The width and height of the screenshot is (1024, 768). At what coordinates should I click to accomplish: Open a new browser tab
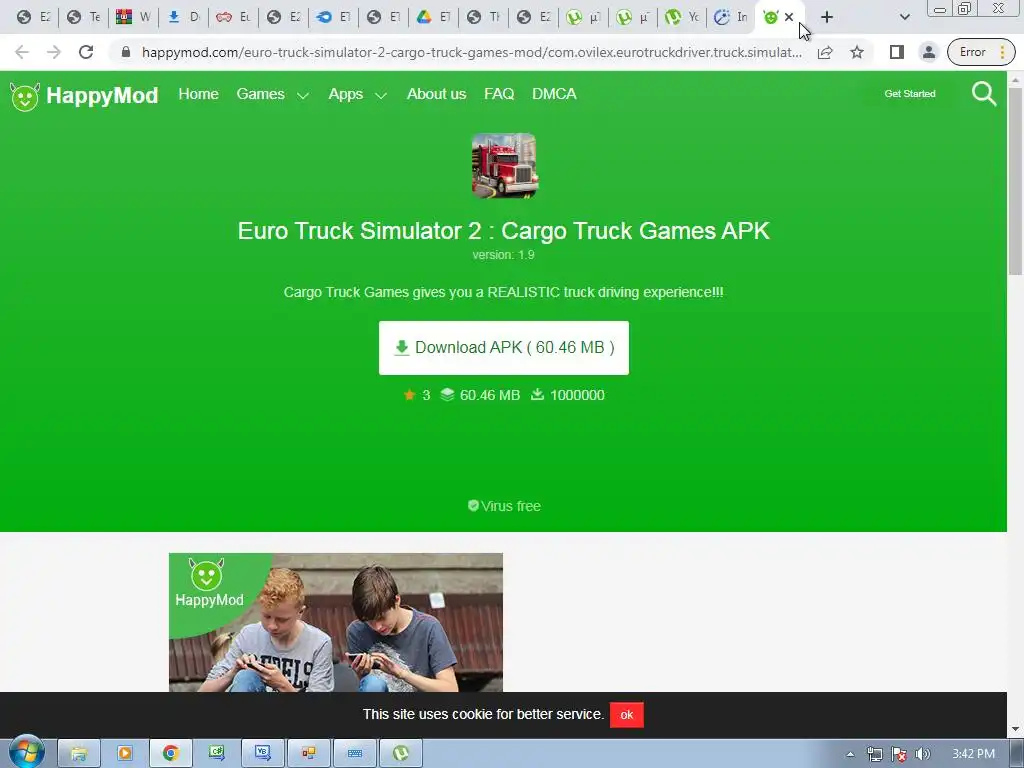click(x=827, y=17)
